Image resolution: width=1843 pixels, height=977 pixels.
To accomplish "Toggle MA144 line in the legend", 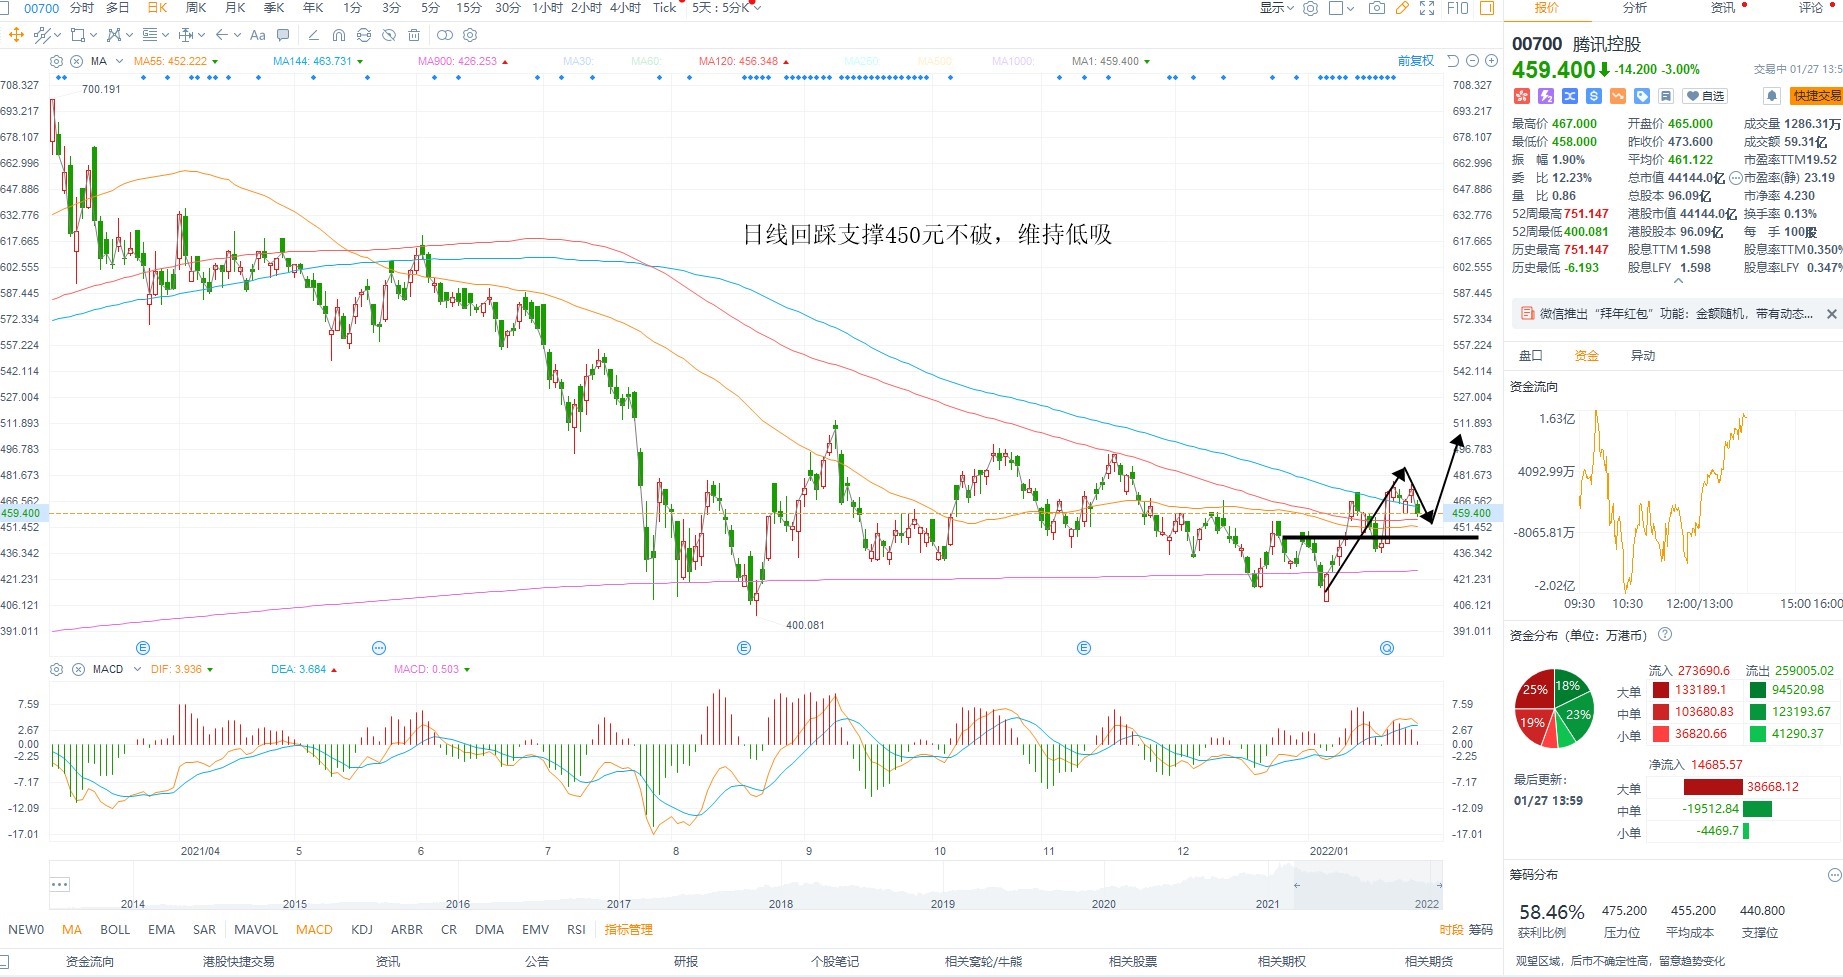I will (x=318, y=61).
